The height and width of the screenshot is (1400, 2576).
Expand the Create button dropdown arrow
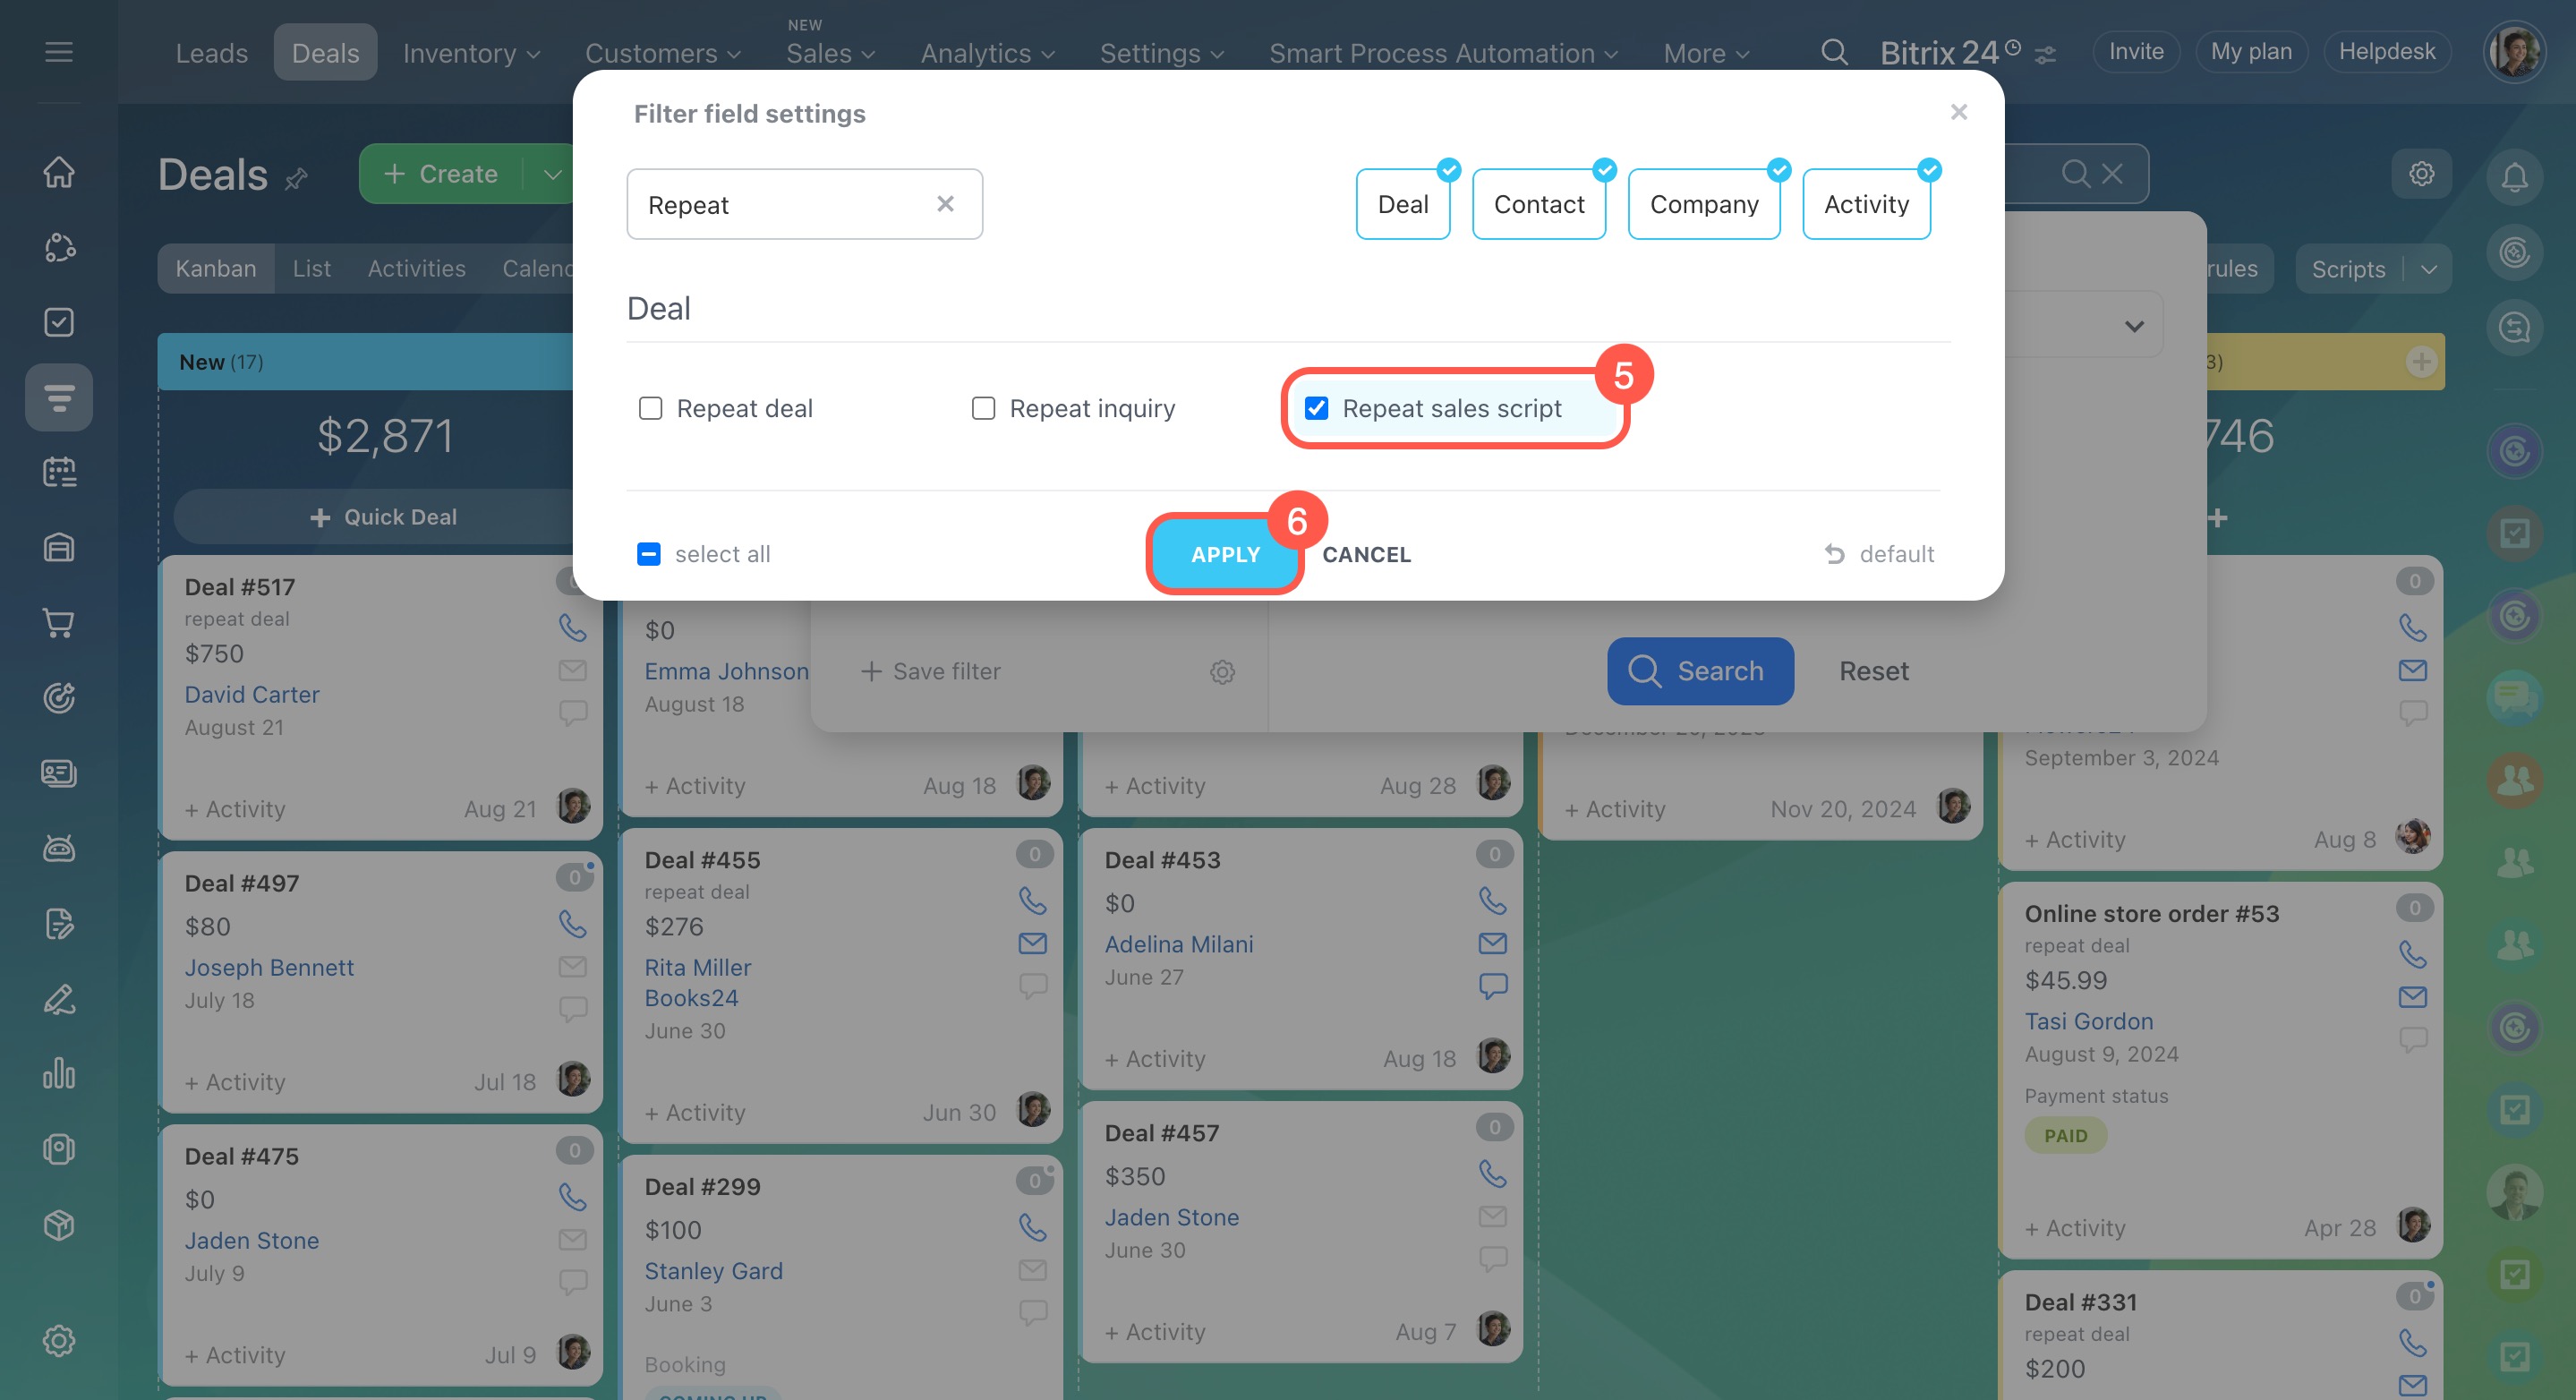[552, 174]
